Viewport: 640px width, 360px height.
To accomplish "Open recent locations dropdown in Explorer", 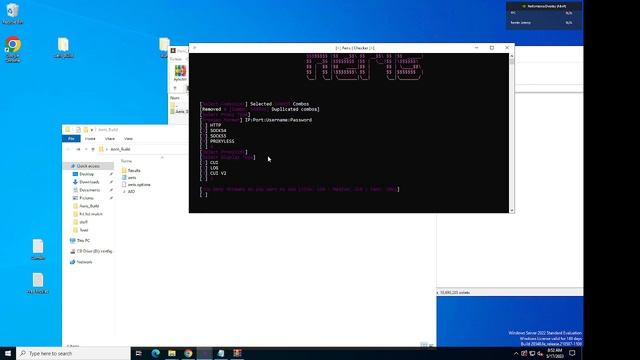I will (x=86, y=149).
